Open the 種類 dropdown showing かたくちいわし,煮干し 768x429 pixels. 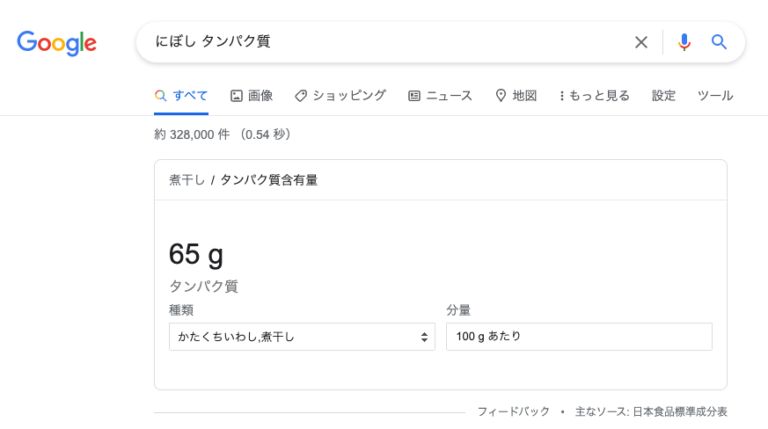(x=302, y=337)
